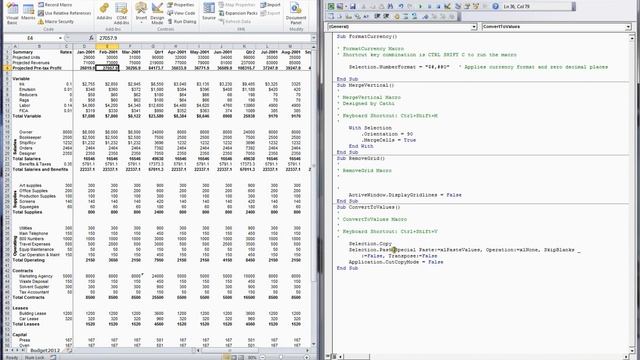Select the Budget 2012 sheet tab
Screen dimensions: 640x360
[45, 350]
